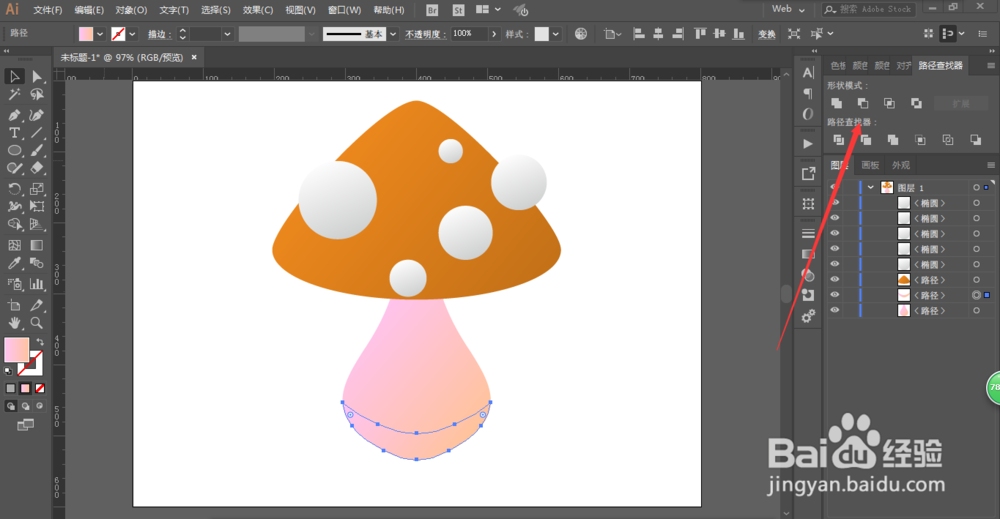This screenshot has width=1000, height=519.
Task: Hide the pink stem 路径 layer
Action: click(834, 310)
